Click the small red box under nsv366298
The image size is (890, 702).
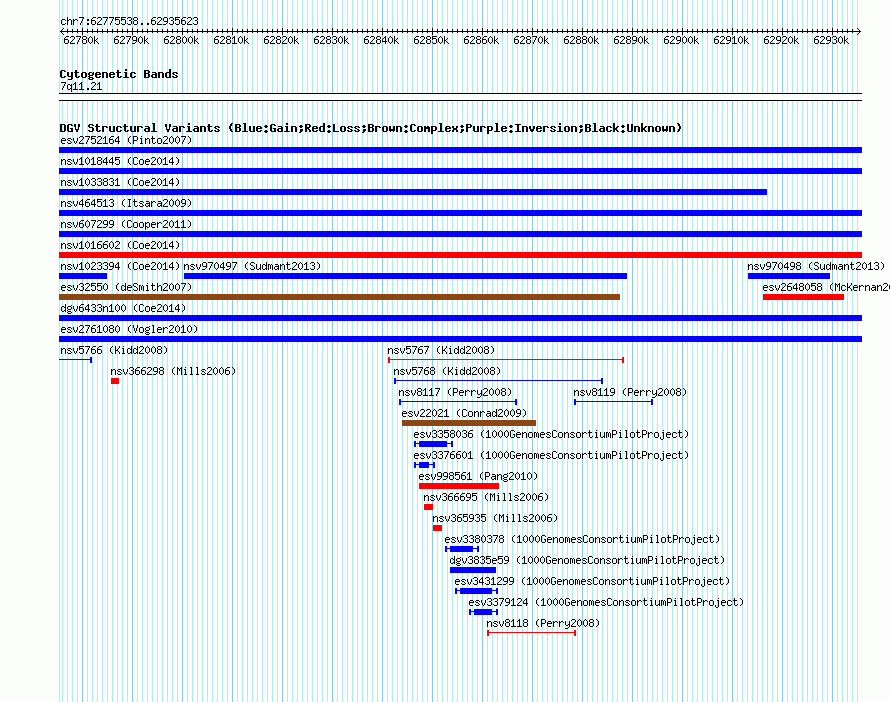point(115,381)
